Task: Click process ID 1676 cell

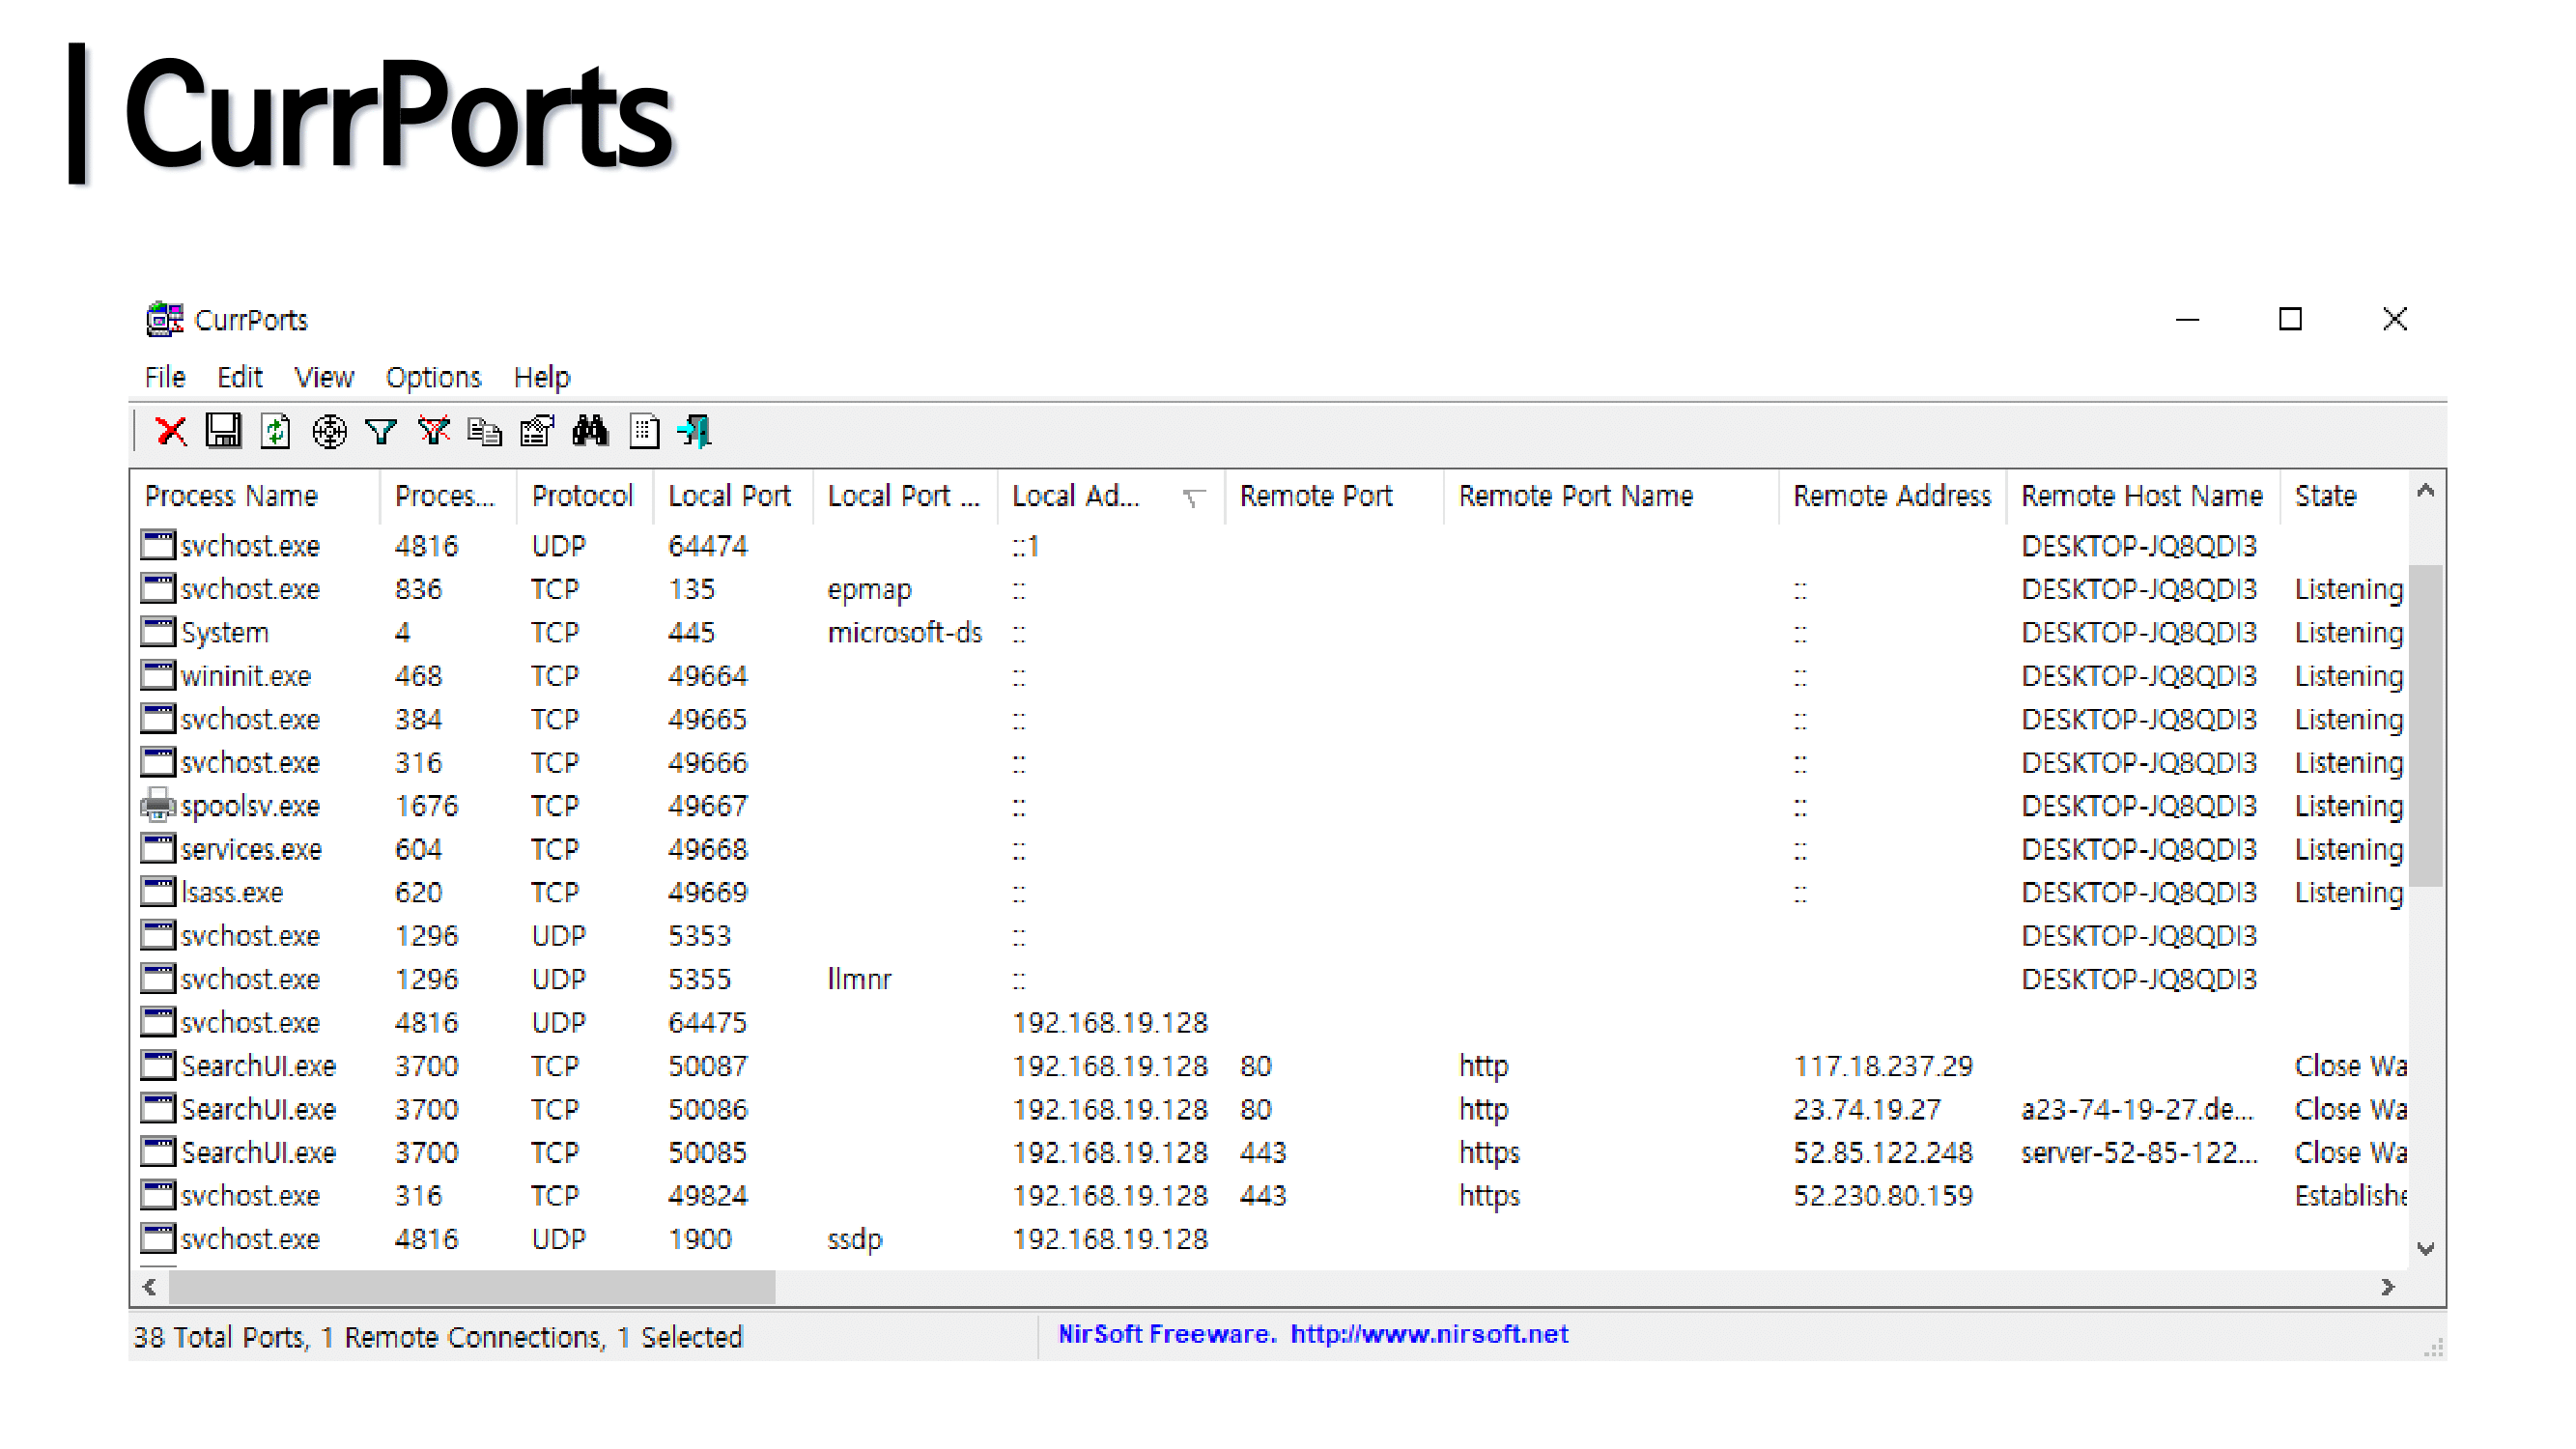Action: click(427, 806)
